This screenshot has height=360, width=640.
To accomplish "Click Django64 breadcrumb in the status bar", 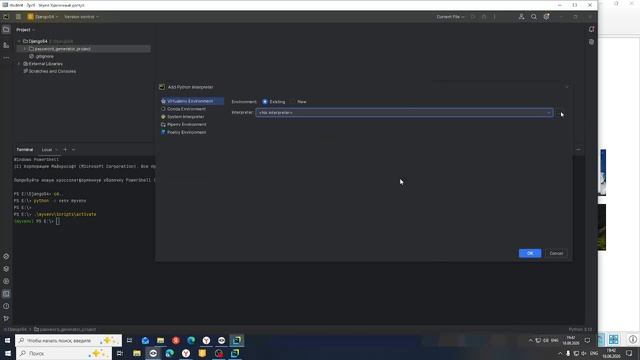I will 16,329.
